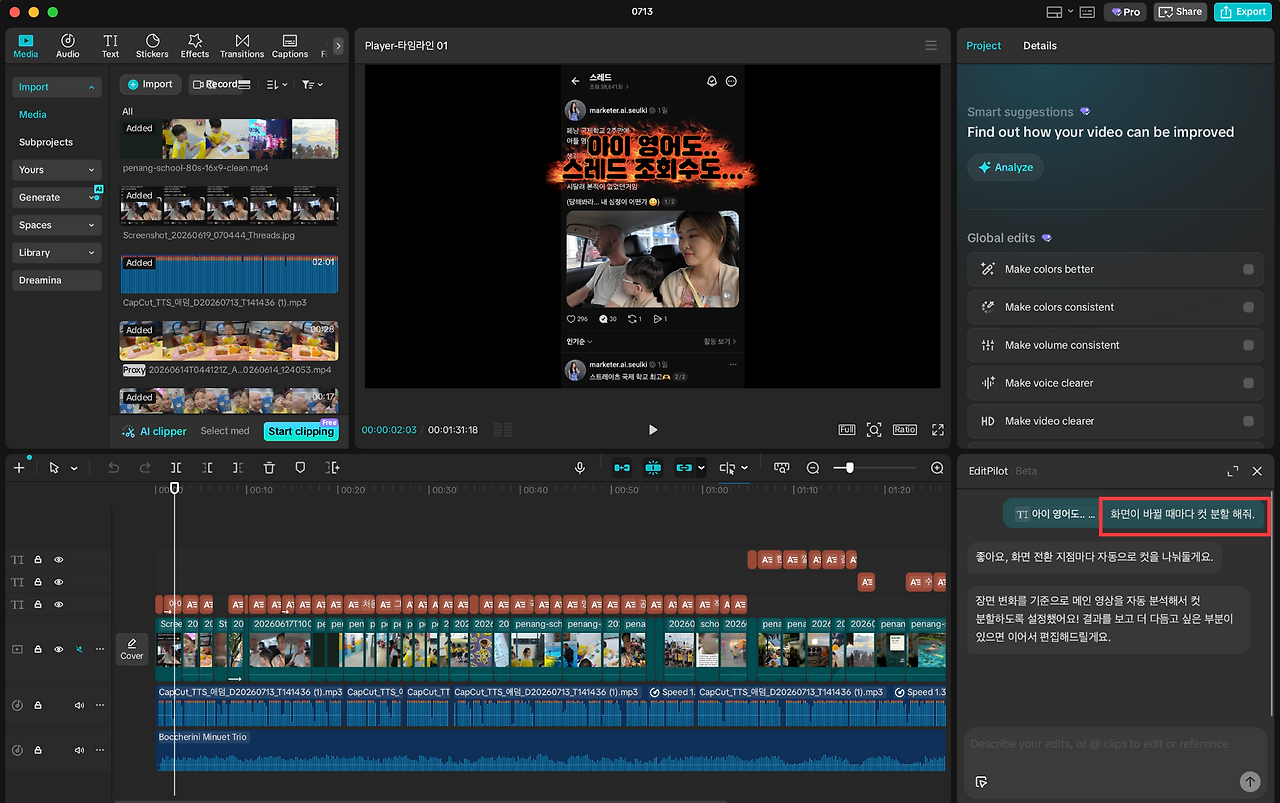Click the Share button
The height and width of the screenshot is (803, 1280).
(x=1180, y=12)
